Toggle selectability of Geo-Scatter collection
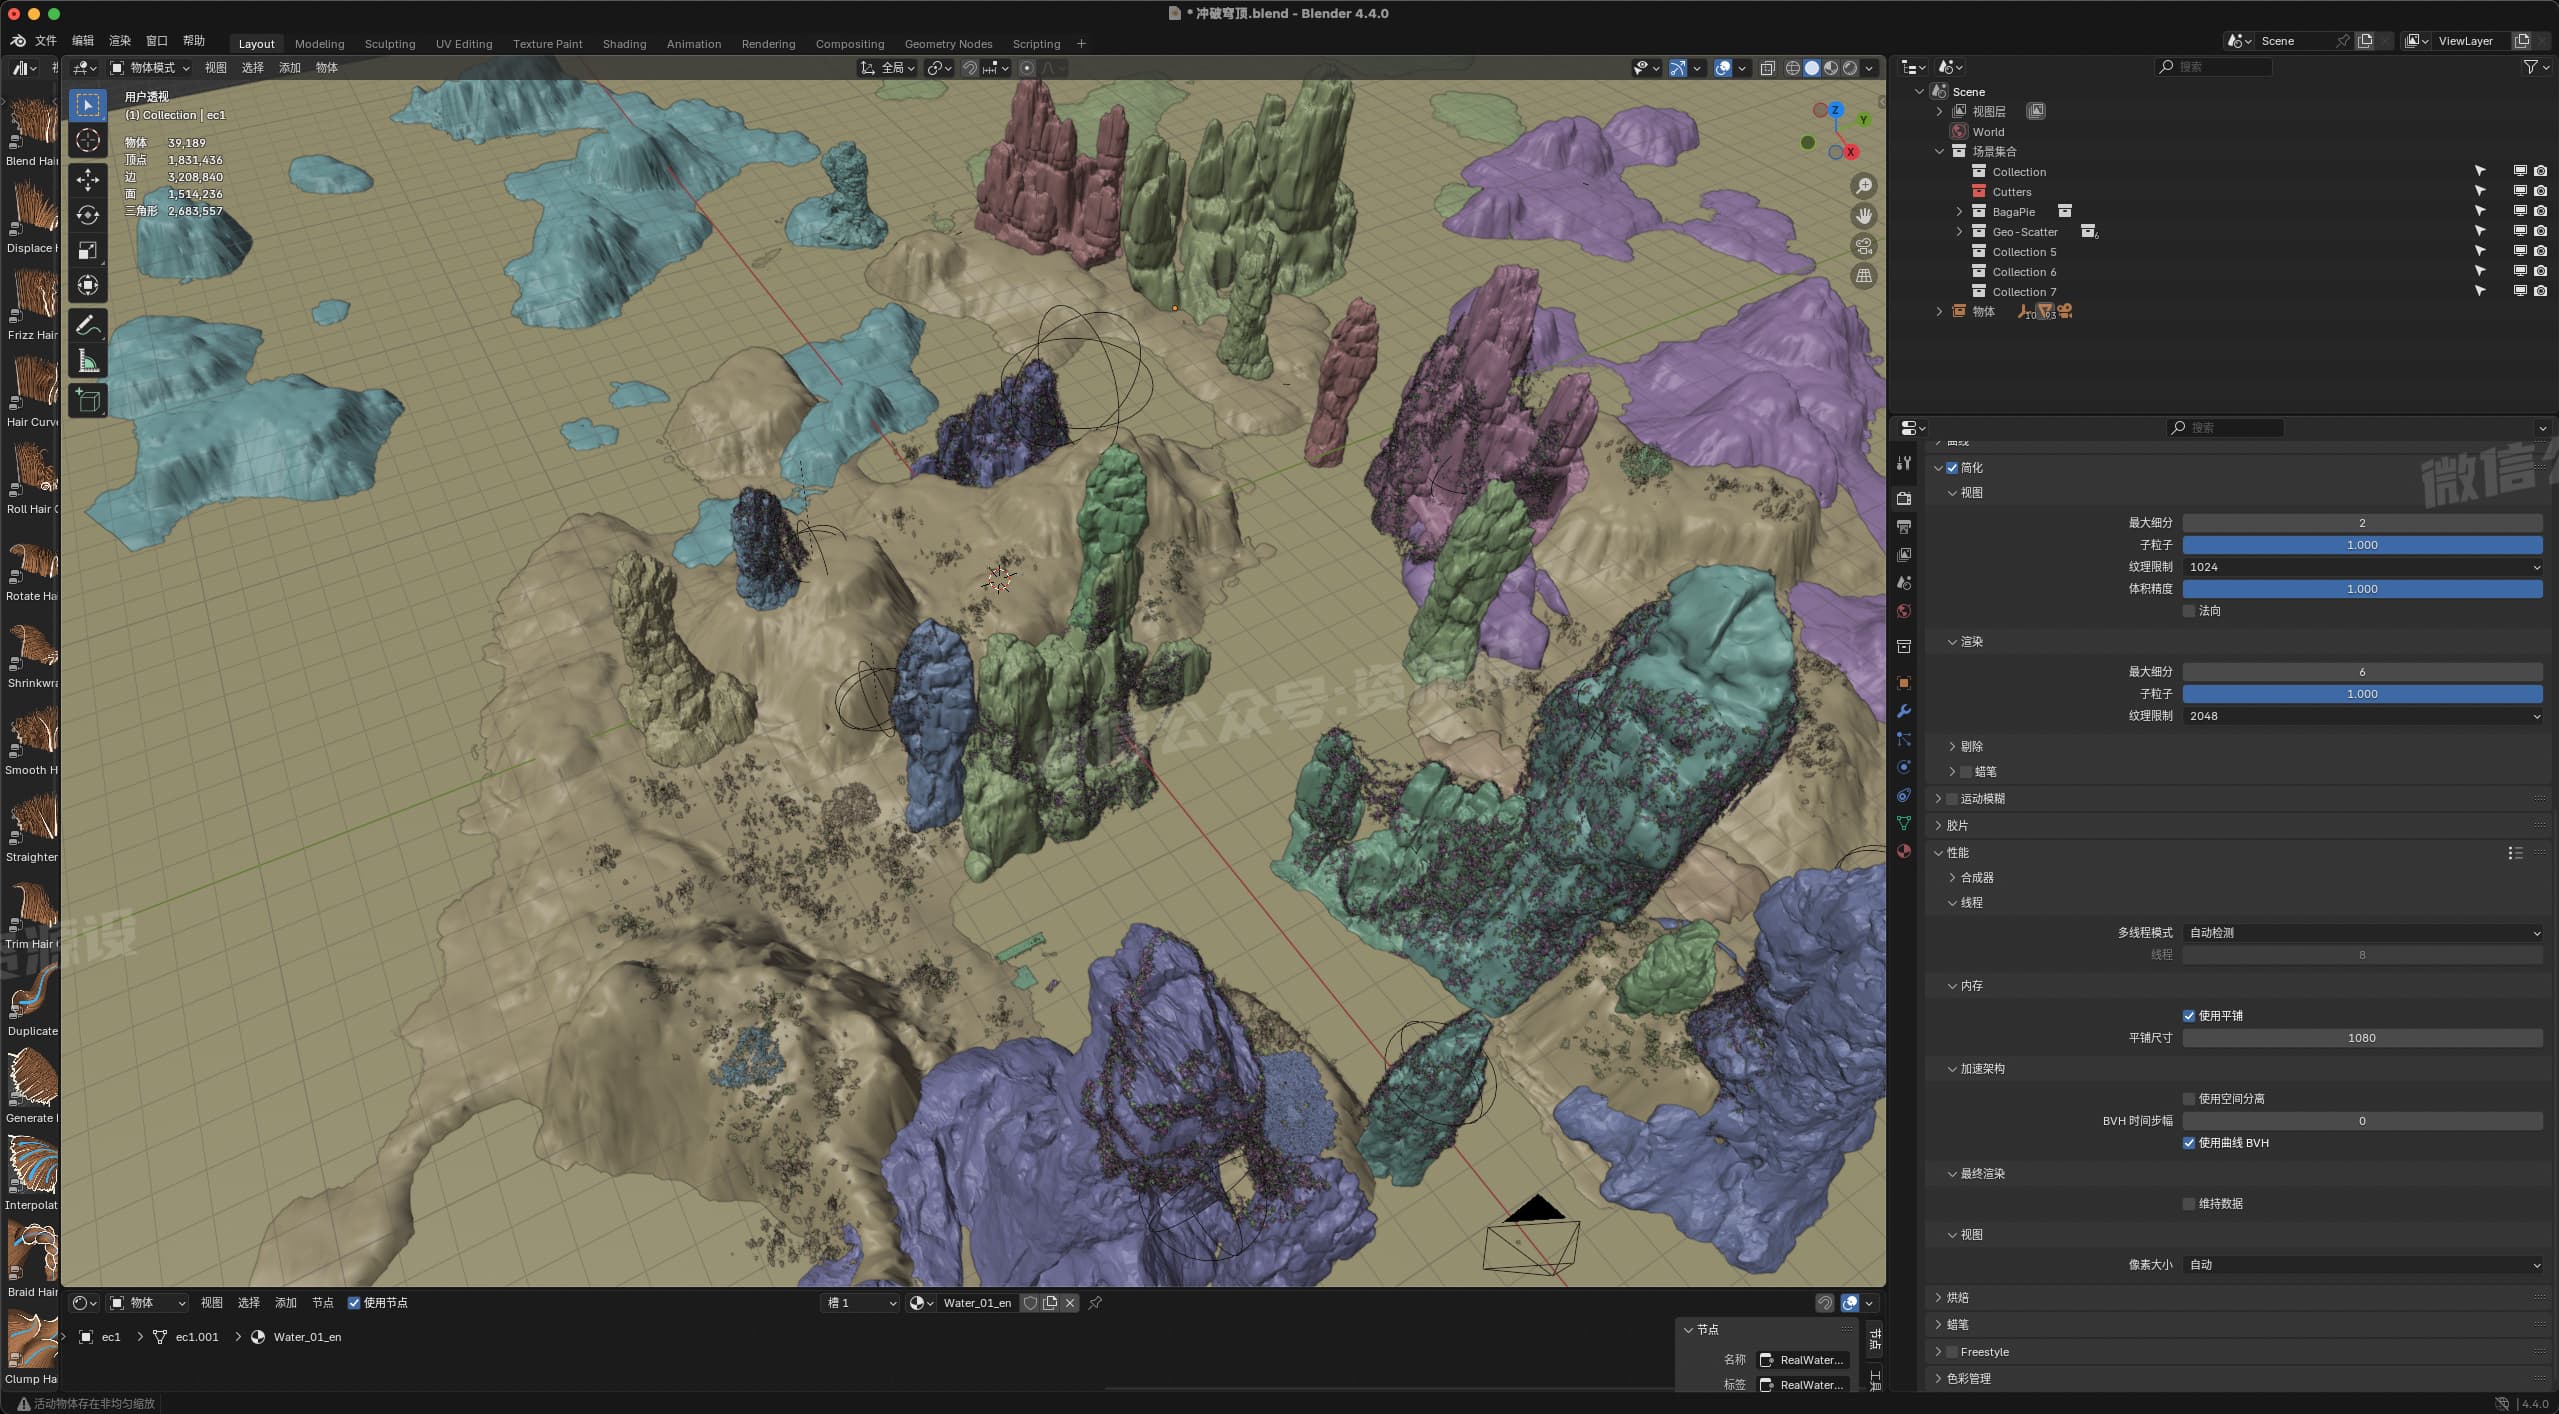The image size is (2559, 1414). (2479, 231)
